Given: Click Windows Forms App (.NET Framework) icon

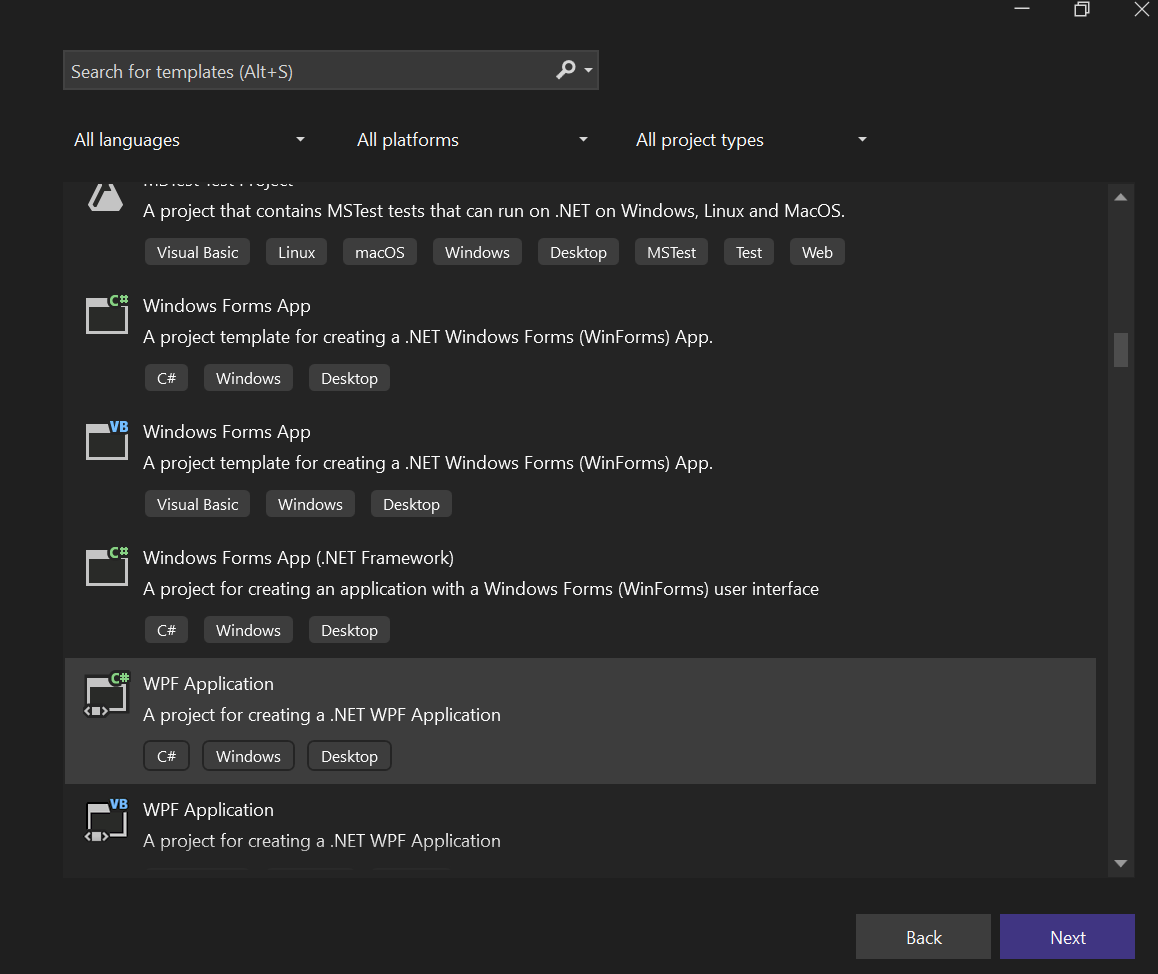Looking at the screenshot, I should (x=107, y=567).
